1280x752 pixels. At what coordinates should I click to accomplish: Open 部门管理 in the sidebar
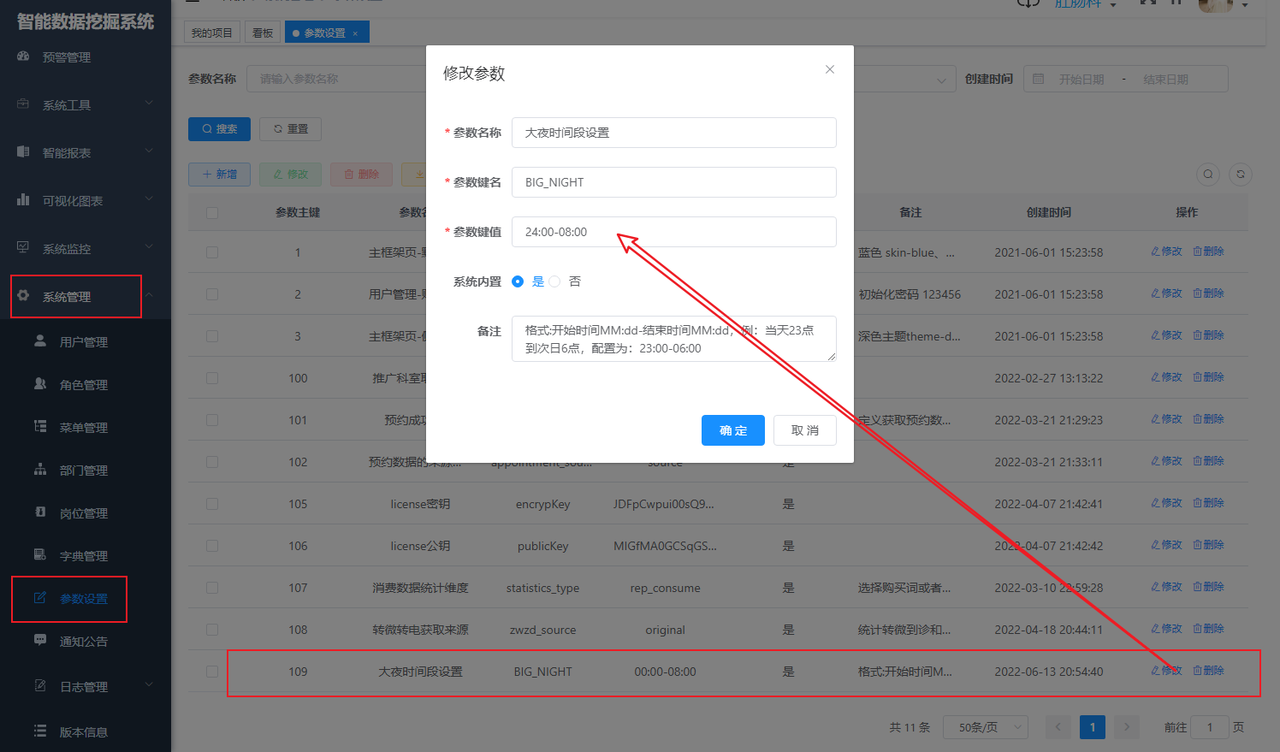point(85,471)
